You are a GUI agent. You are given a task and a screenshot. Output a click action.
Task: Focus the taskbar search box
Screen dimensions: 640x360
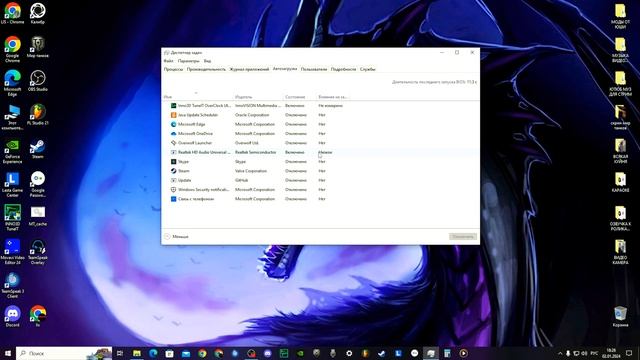pos(64,353)
